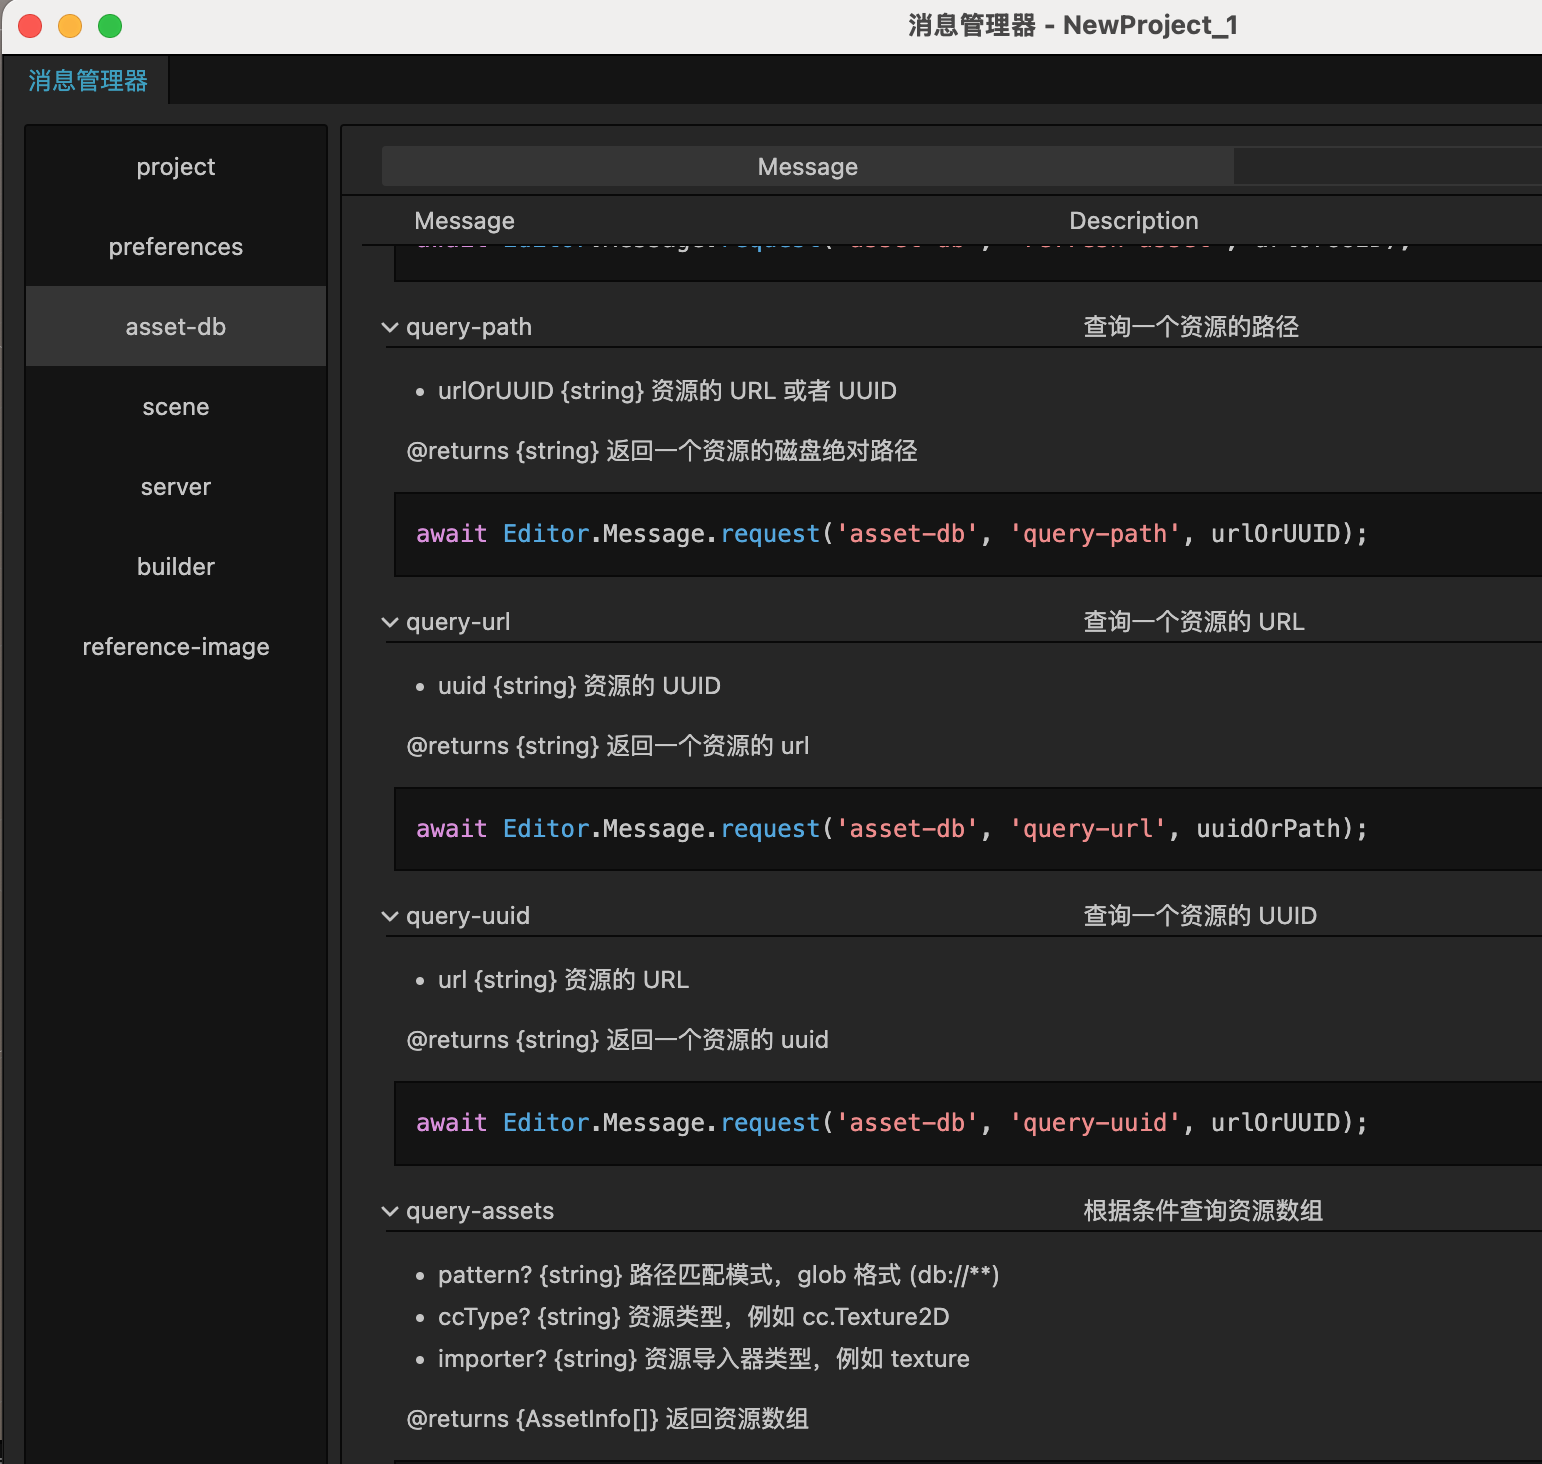This screenshot has width=1542, height=1464.
Task: Click the Message column header
Action: 464,221
